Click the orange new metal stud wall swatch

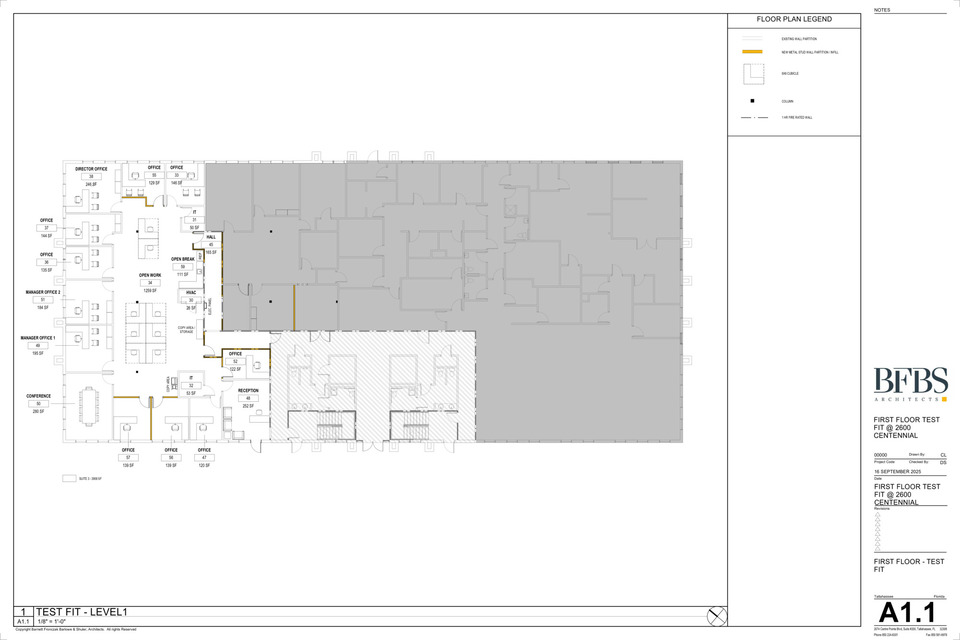753,52
